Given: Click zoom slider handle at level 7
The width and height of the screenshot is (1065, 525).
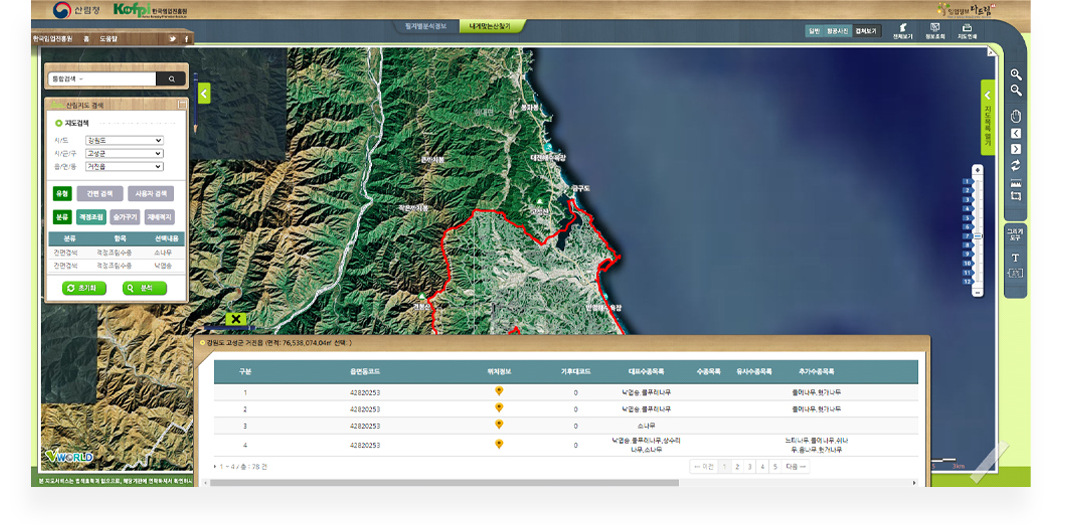Looking at the screenshot, I should 978,236.
